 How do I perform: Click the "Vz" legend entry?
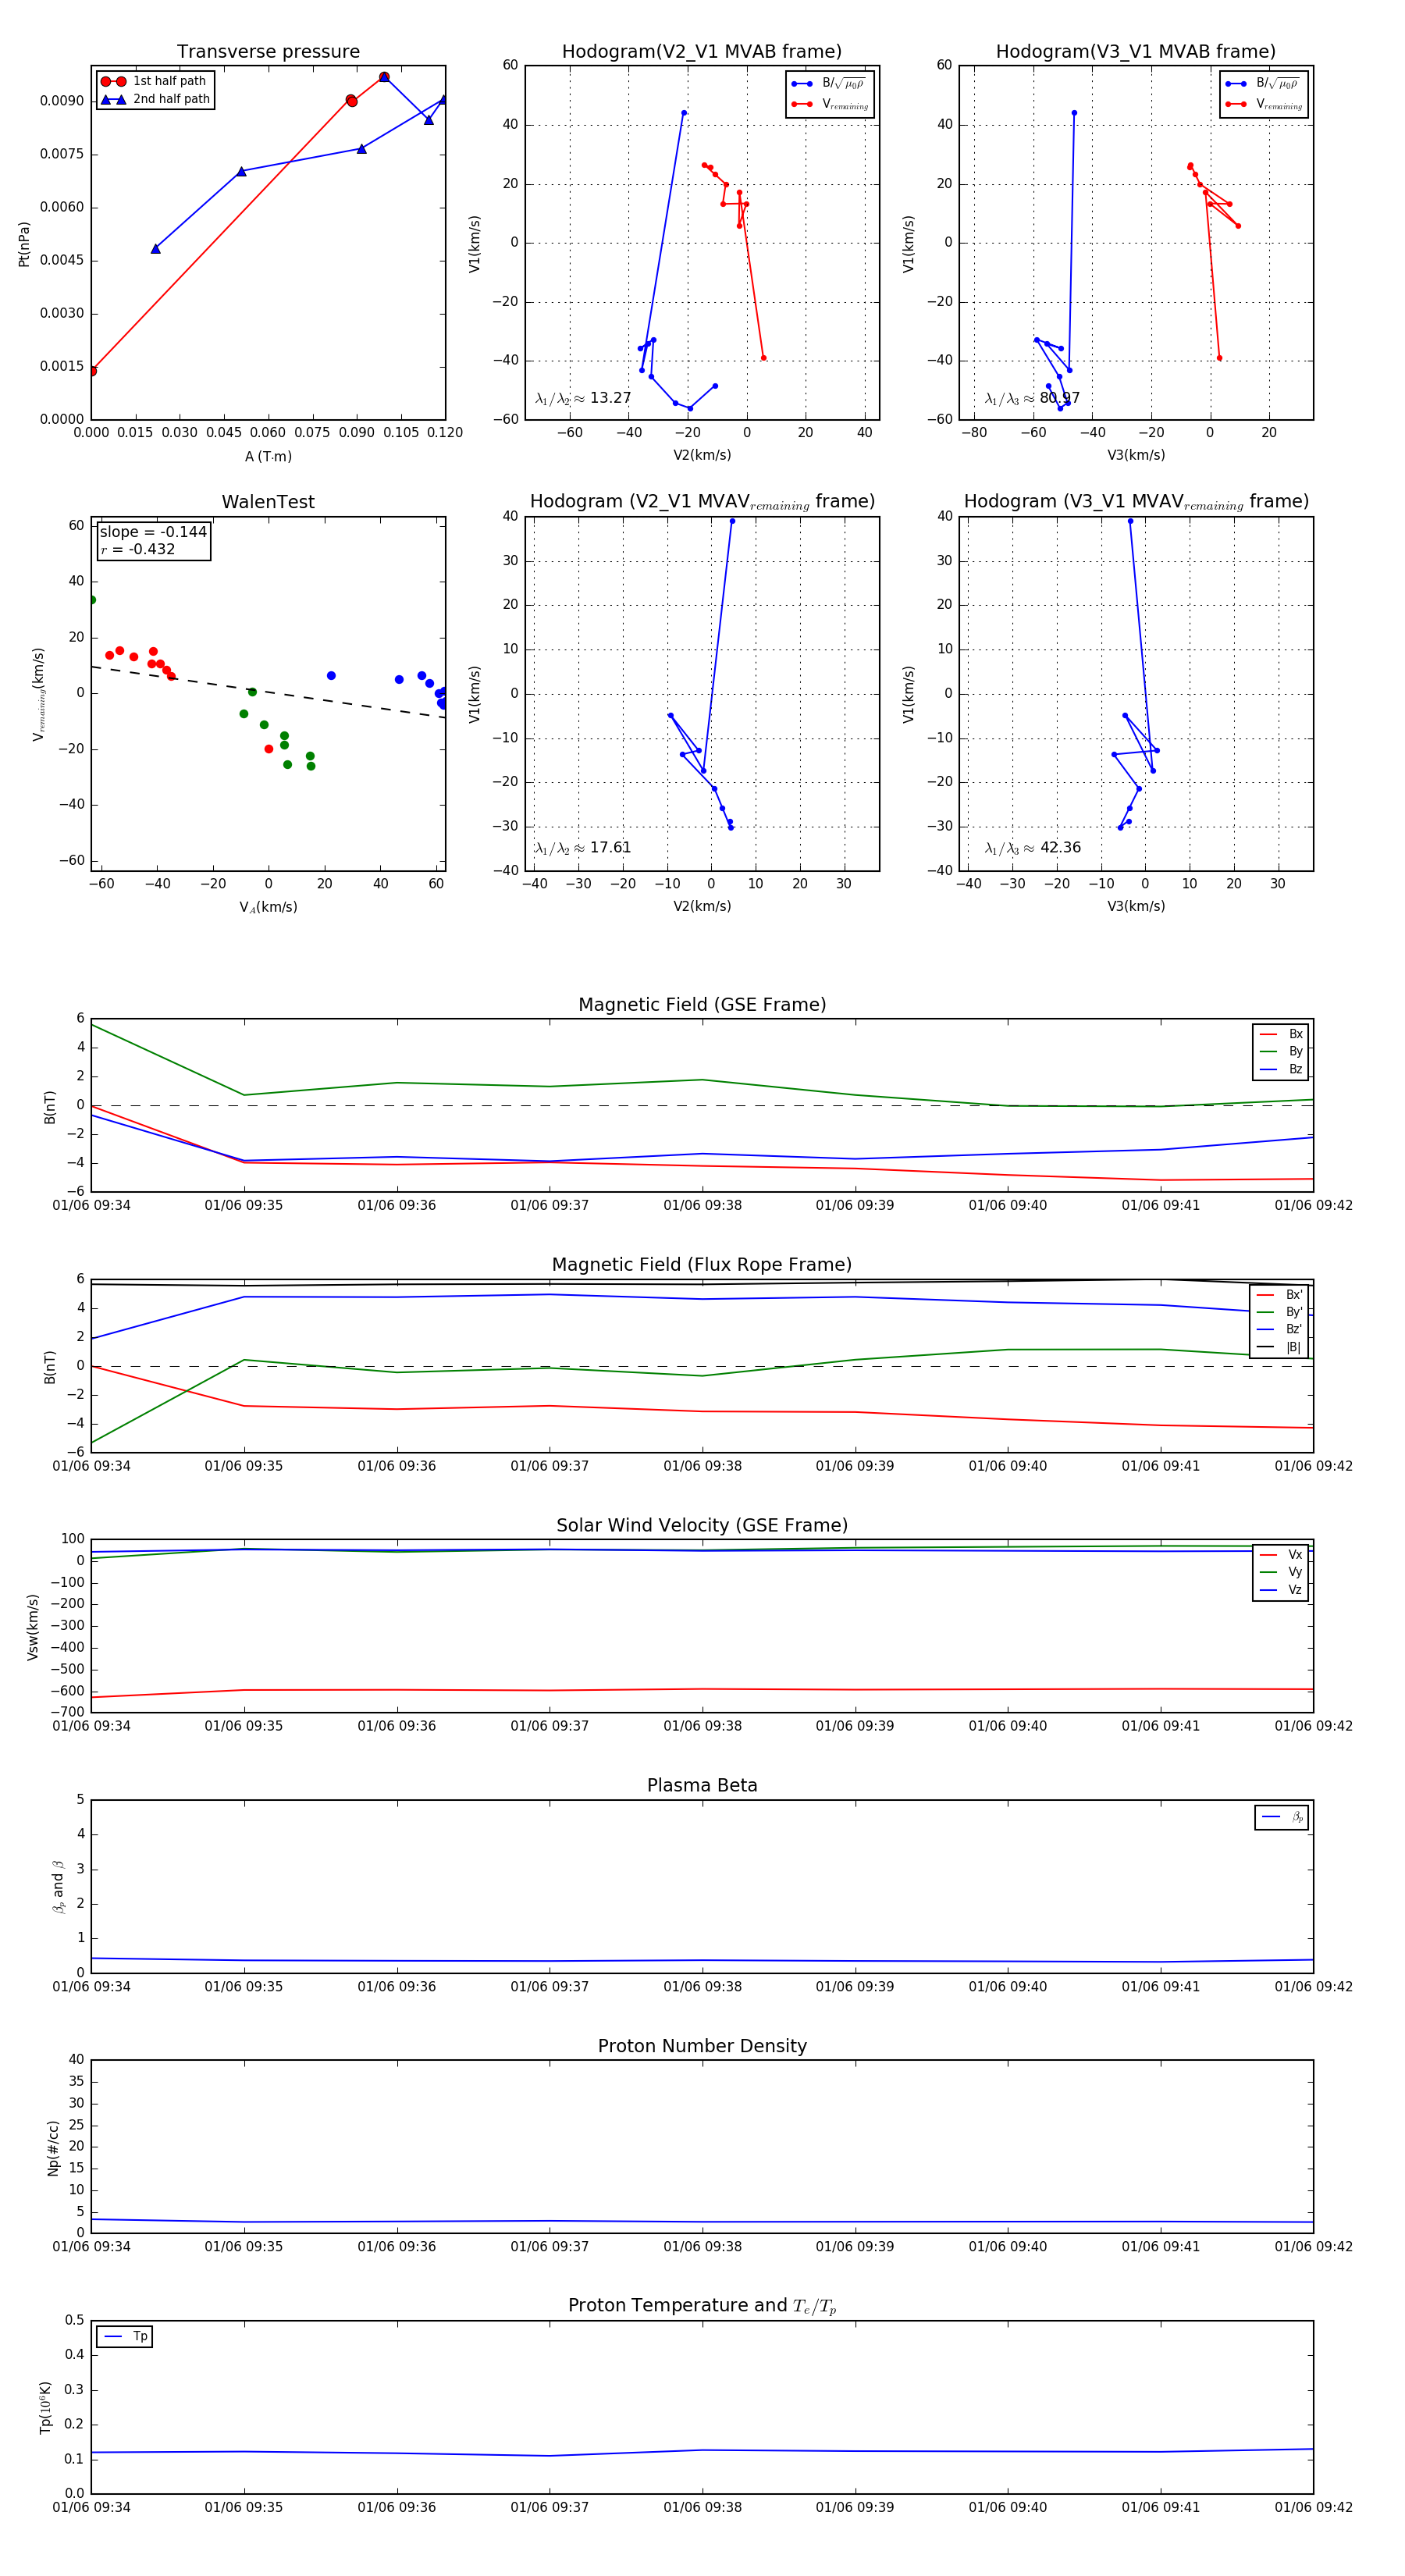click(1281, 1590)
